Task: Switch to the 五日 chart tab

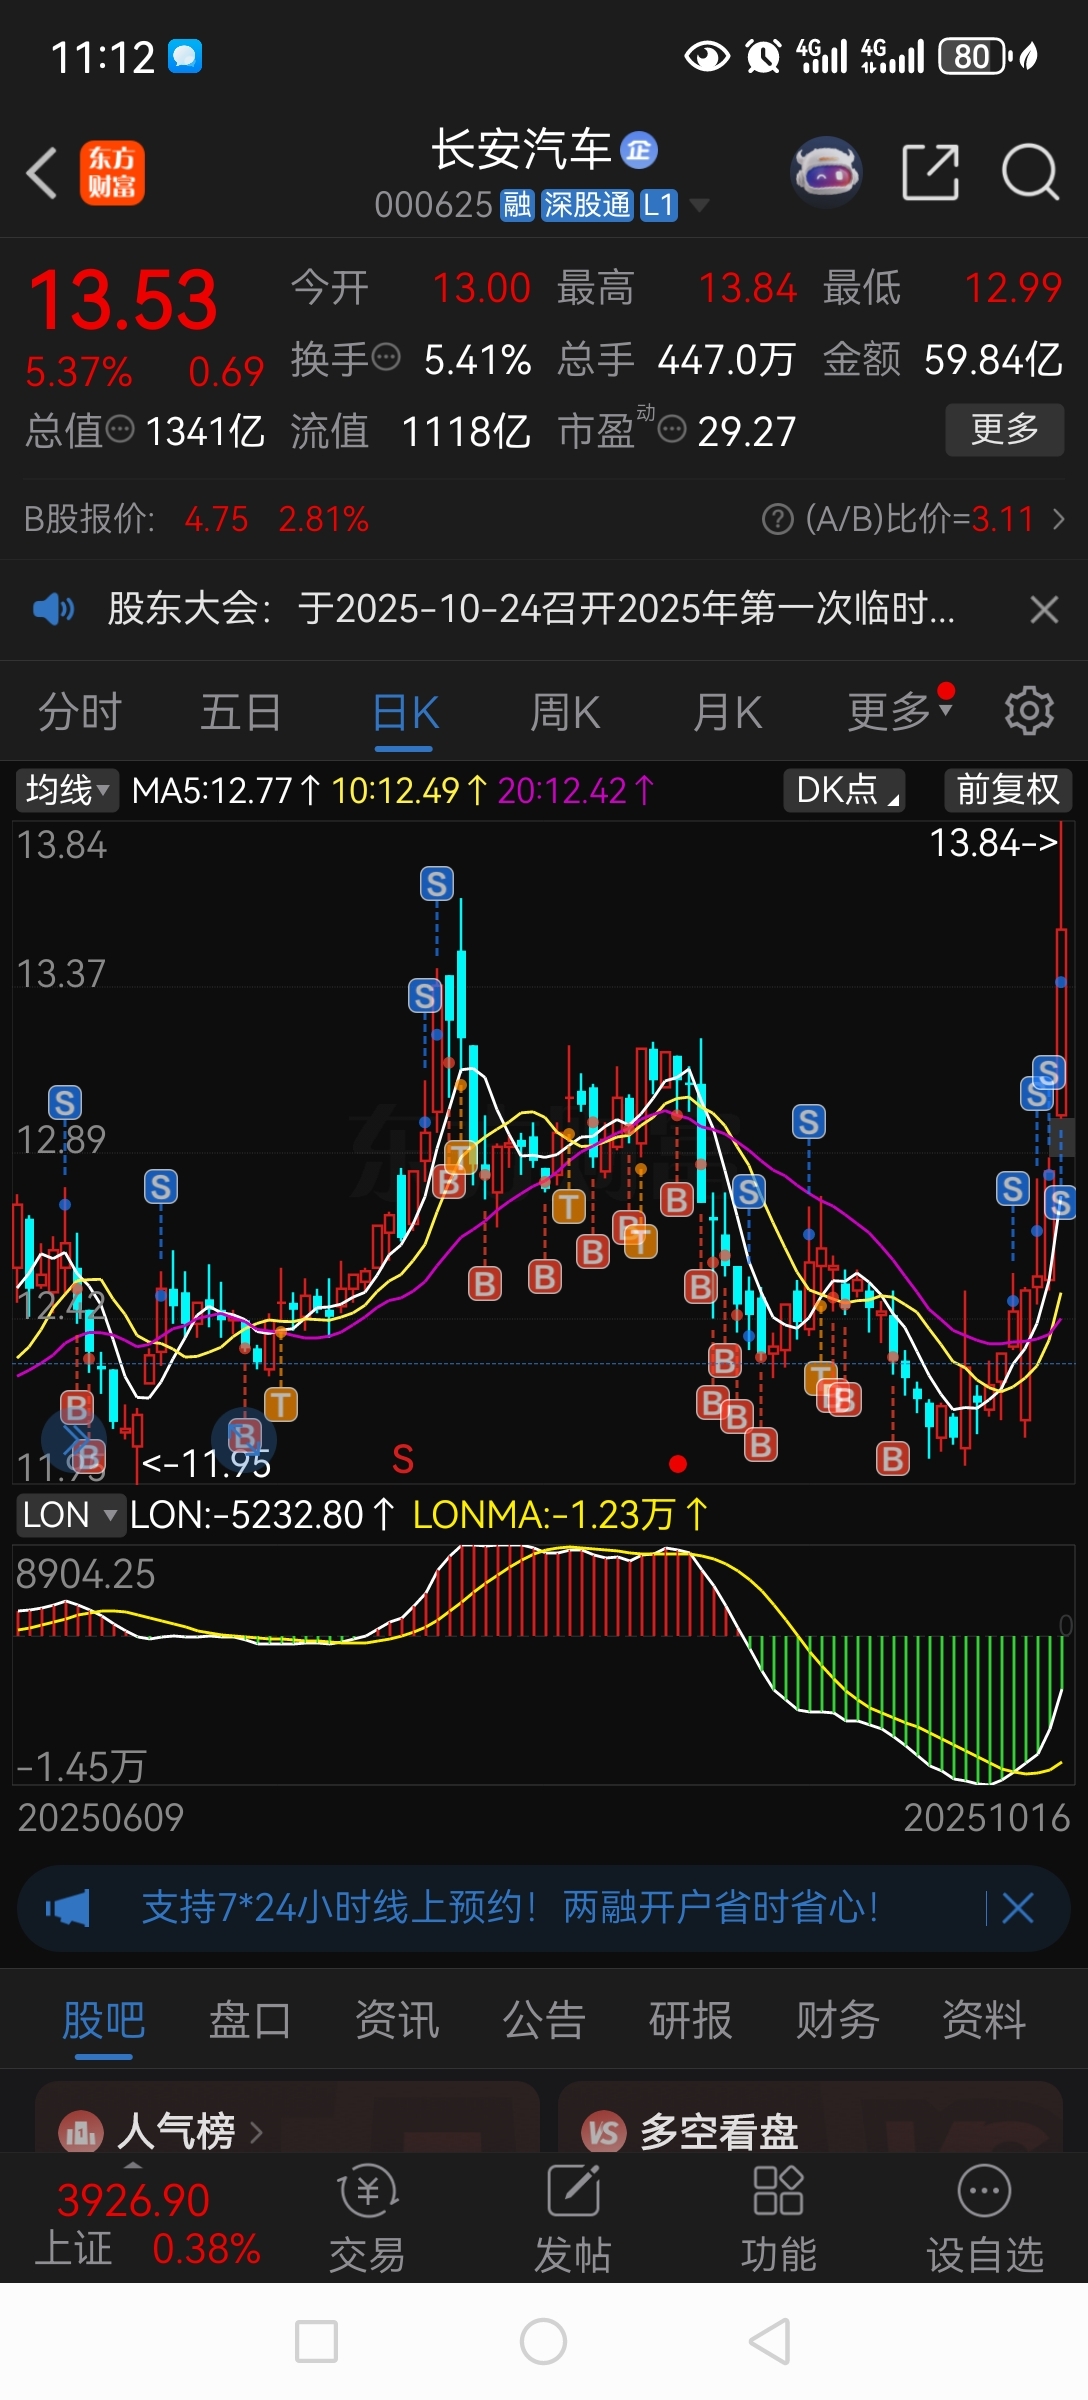Action: [x=241, y=713]
